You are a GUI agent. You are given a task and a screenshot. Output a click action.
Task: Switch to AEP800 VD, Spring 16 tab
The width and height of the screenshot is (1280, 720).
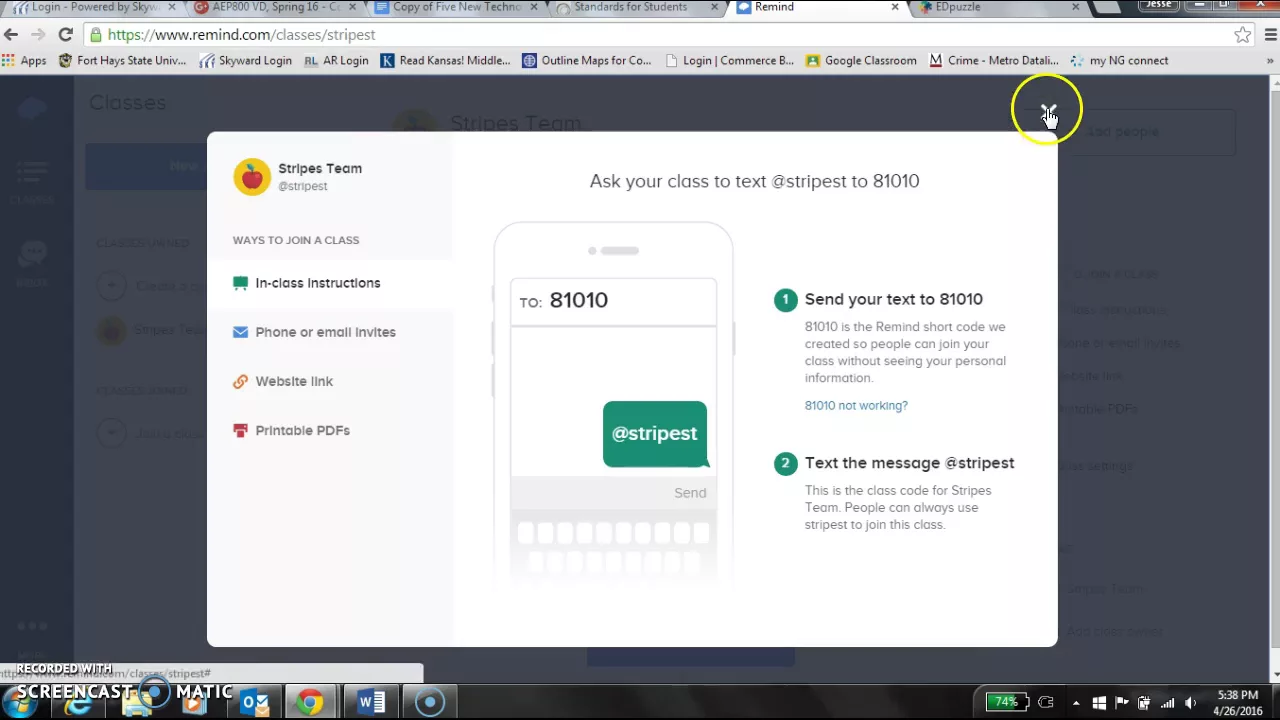275,8
